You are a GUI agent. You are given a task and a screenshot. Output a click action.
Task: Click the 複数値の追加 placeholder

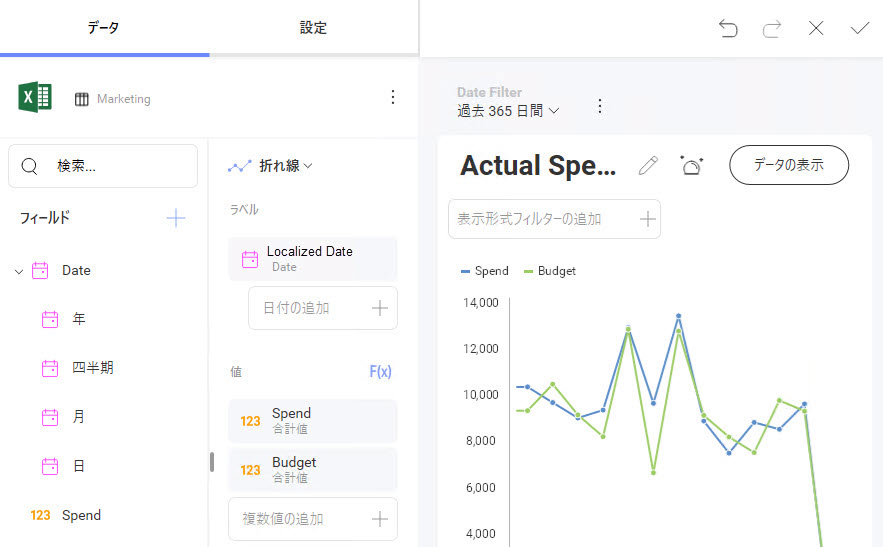tap(283, 519)
